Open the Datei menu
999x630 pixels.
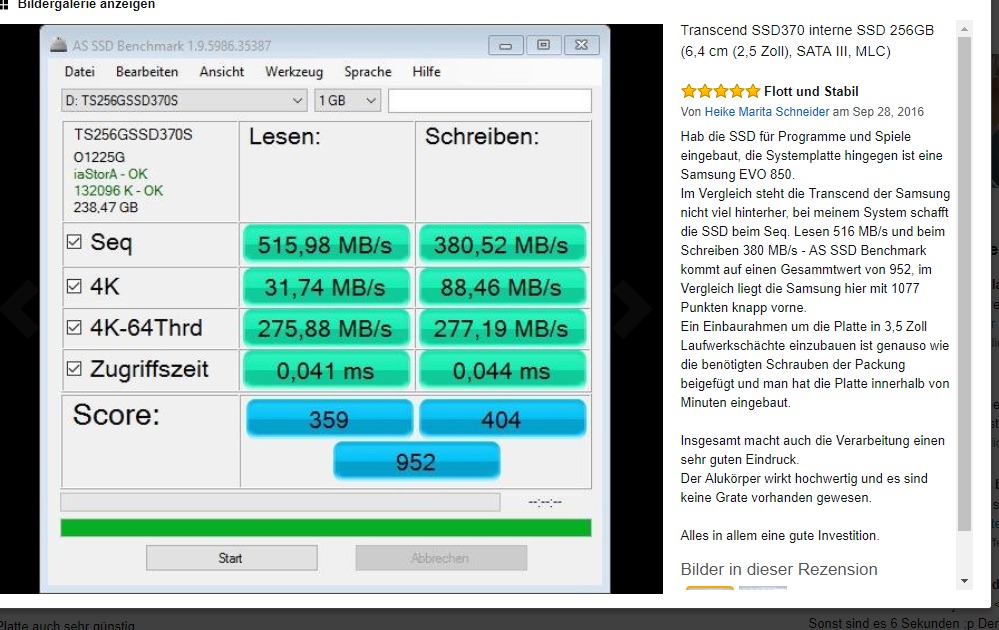[x=80, y=71]
